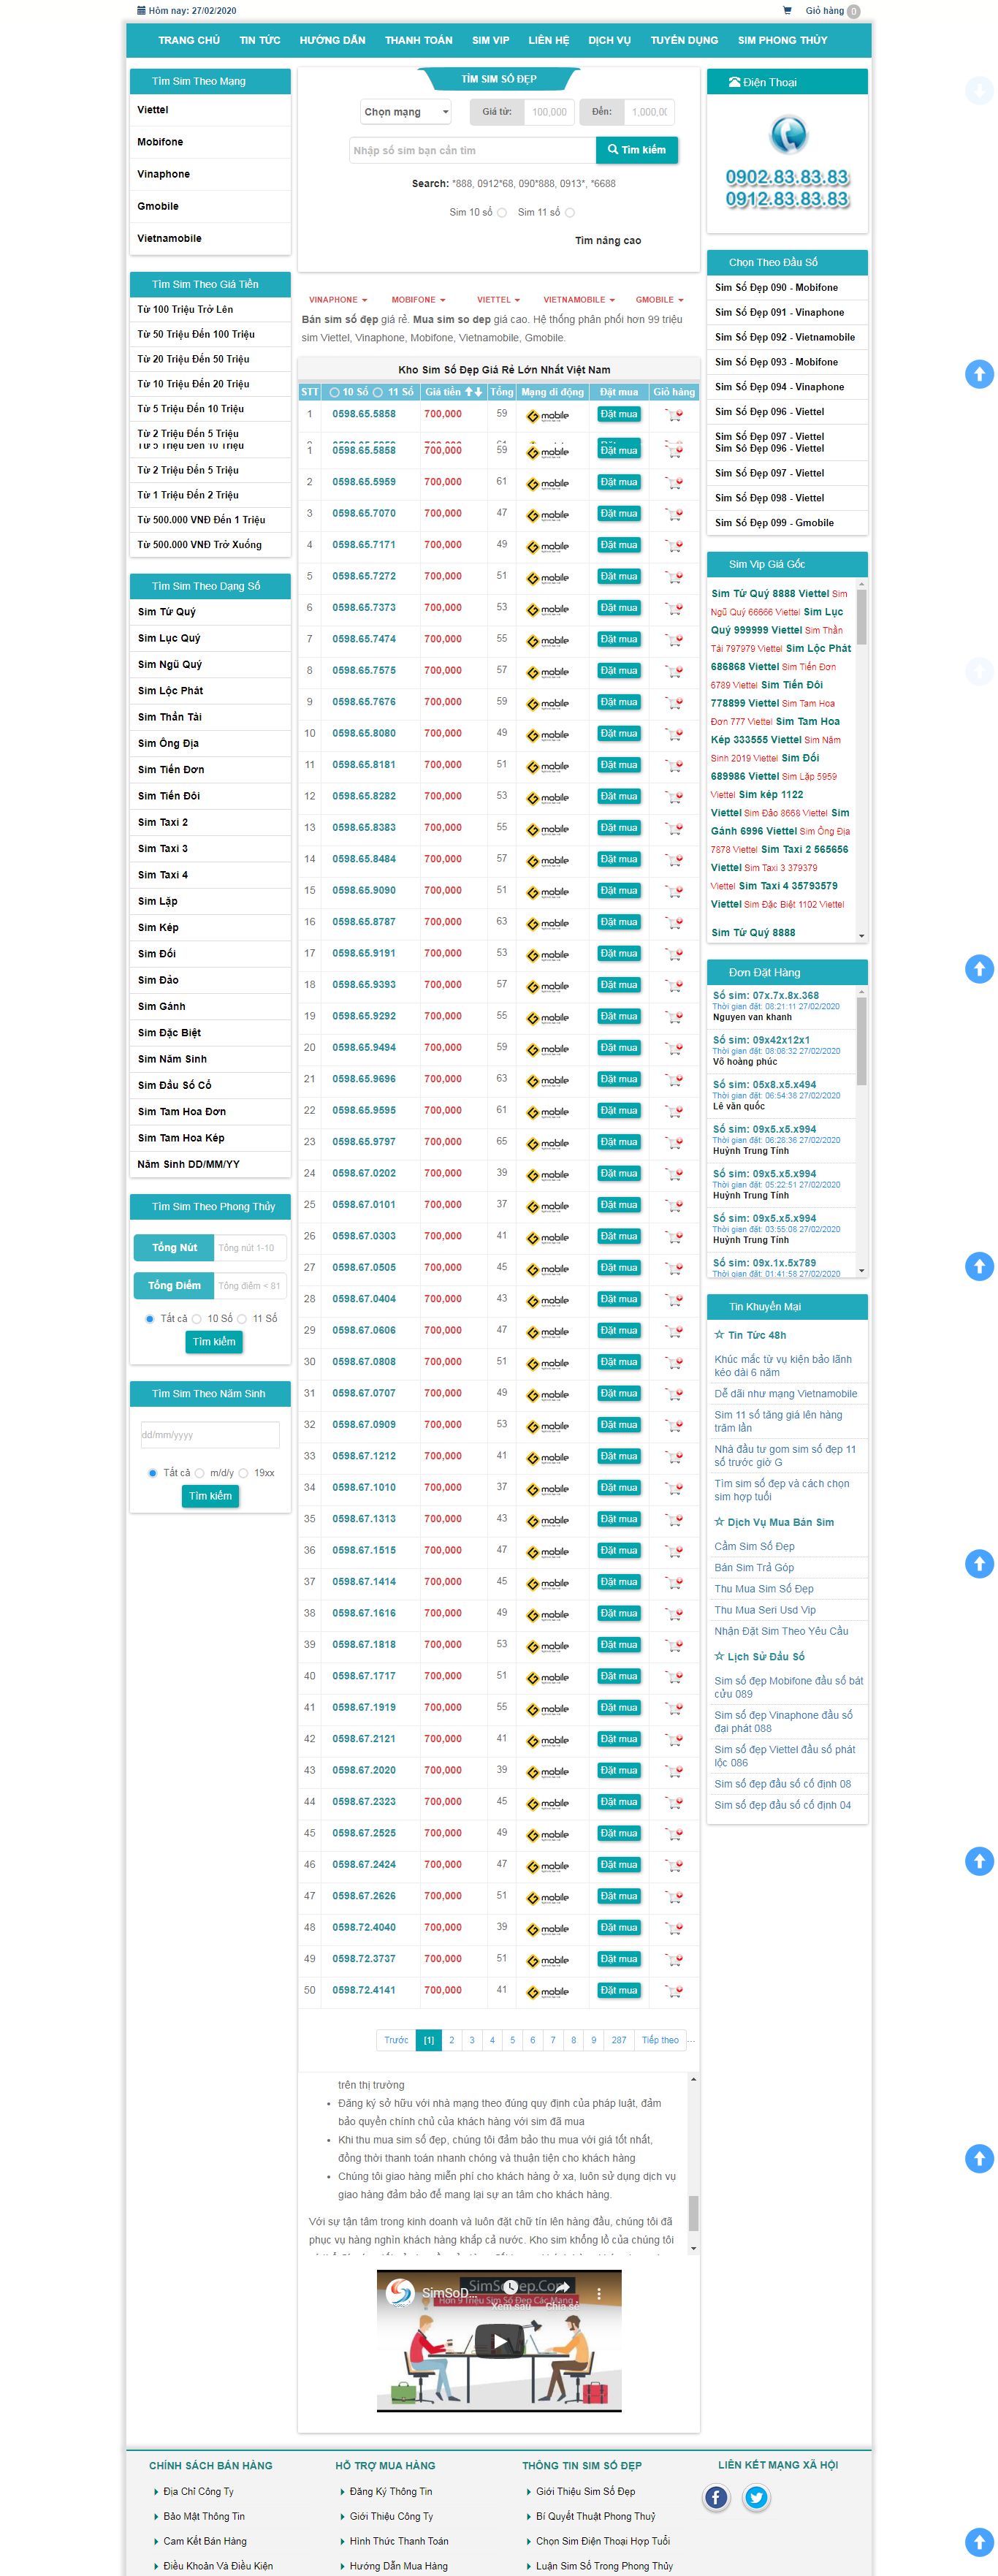This screenshot has width=998, height=2576.
Task: Select Tất cả radio under Phong Thủy
Action: tap(150, 1319)
